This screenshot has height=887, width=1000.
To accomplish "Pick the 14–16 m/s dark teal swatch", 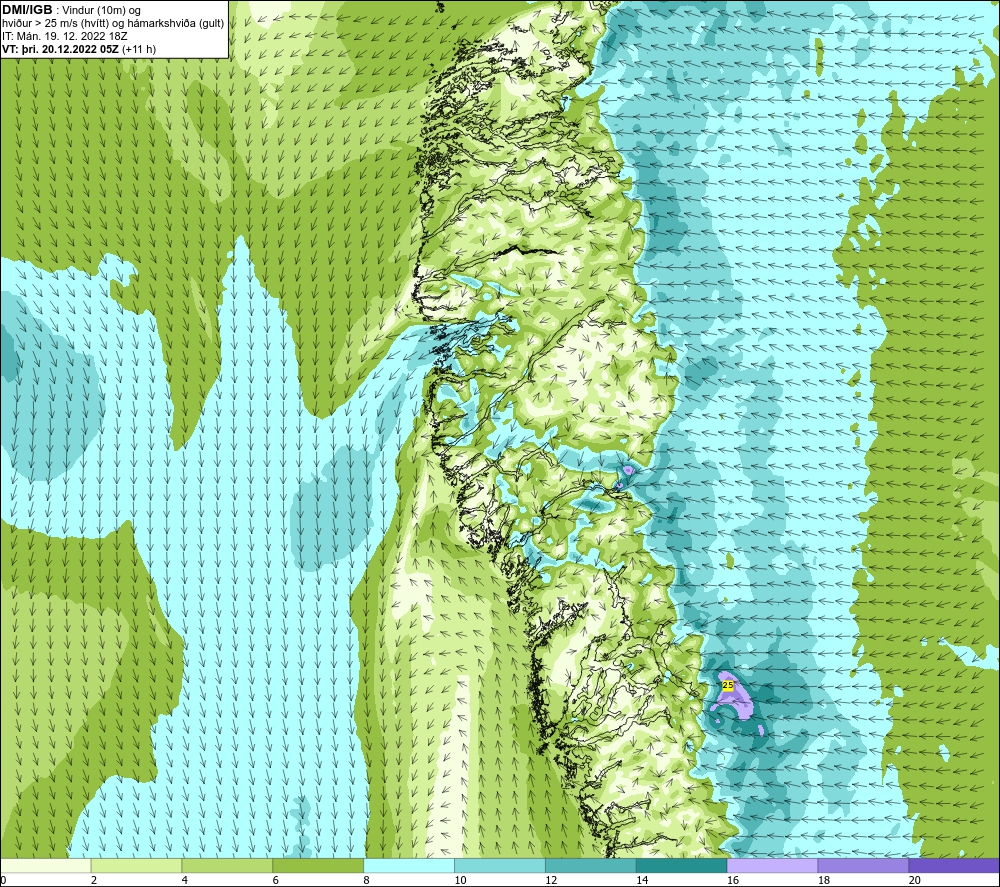I will [x=682, y=866].
